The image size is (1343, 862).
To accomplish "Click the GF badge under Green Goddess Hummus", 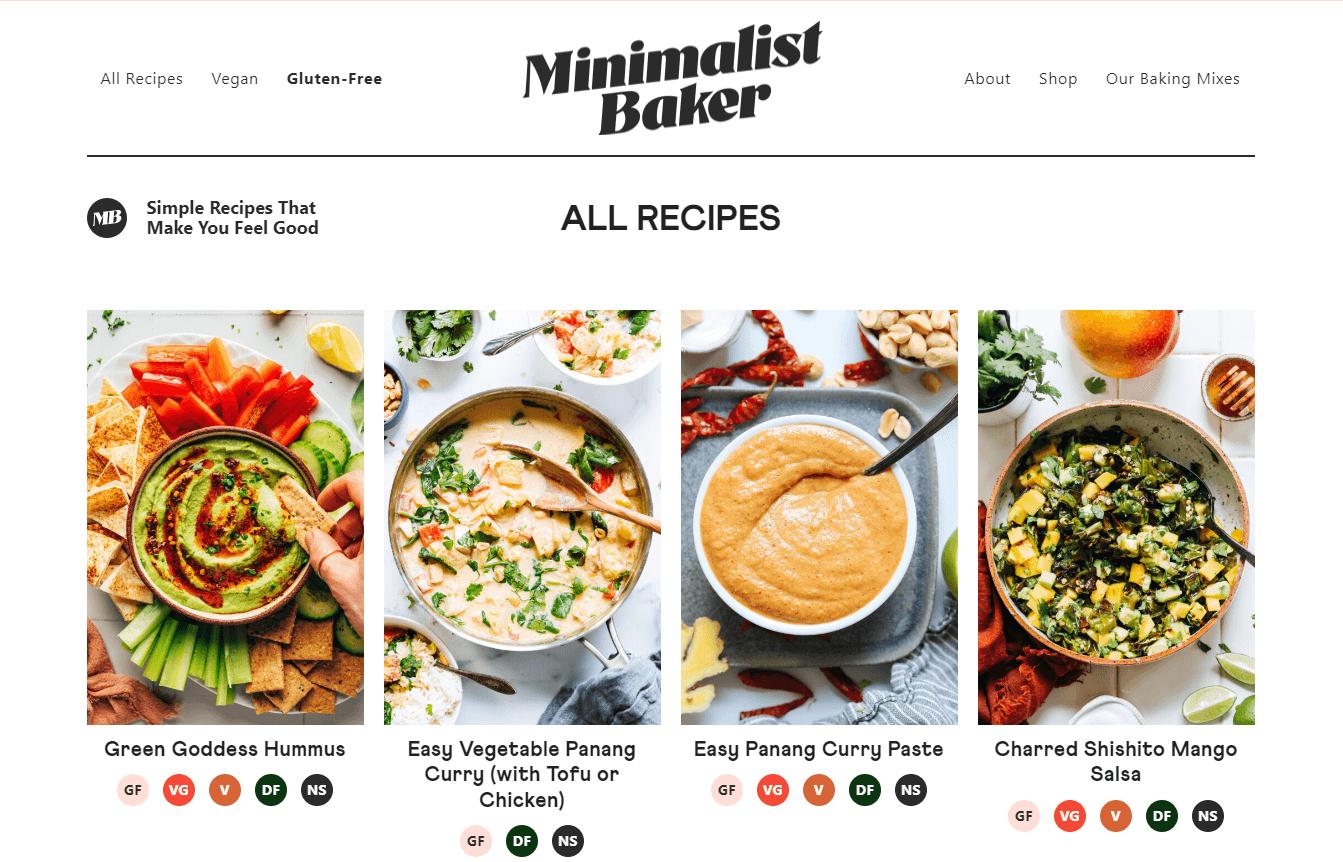I will (x=133, y=790).
